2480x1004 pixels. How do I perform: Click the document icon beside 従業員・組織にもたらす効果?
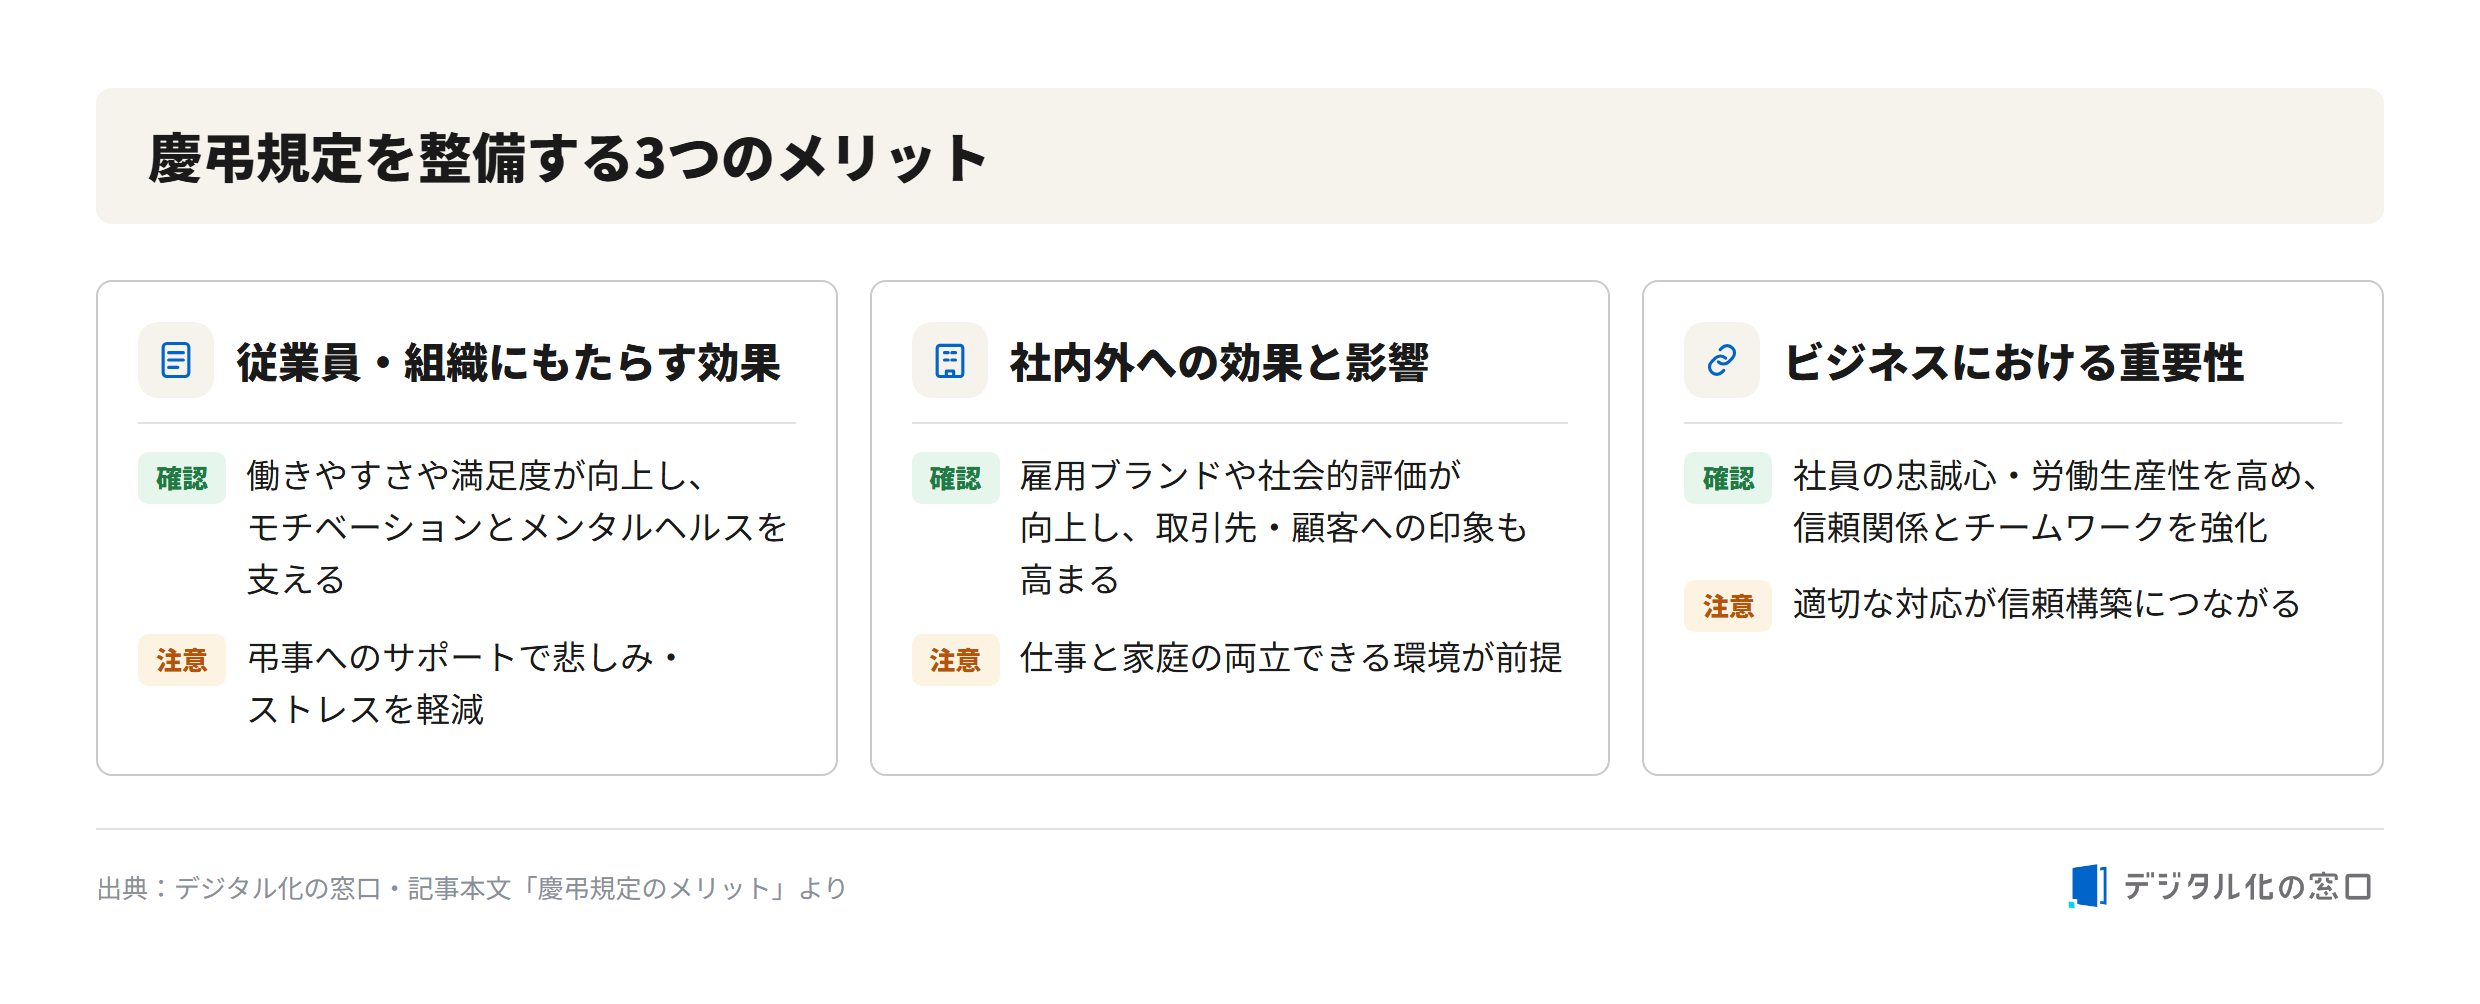click(x=176, y=360)
